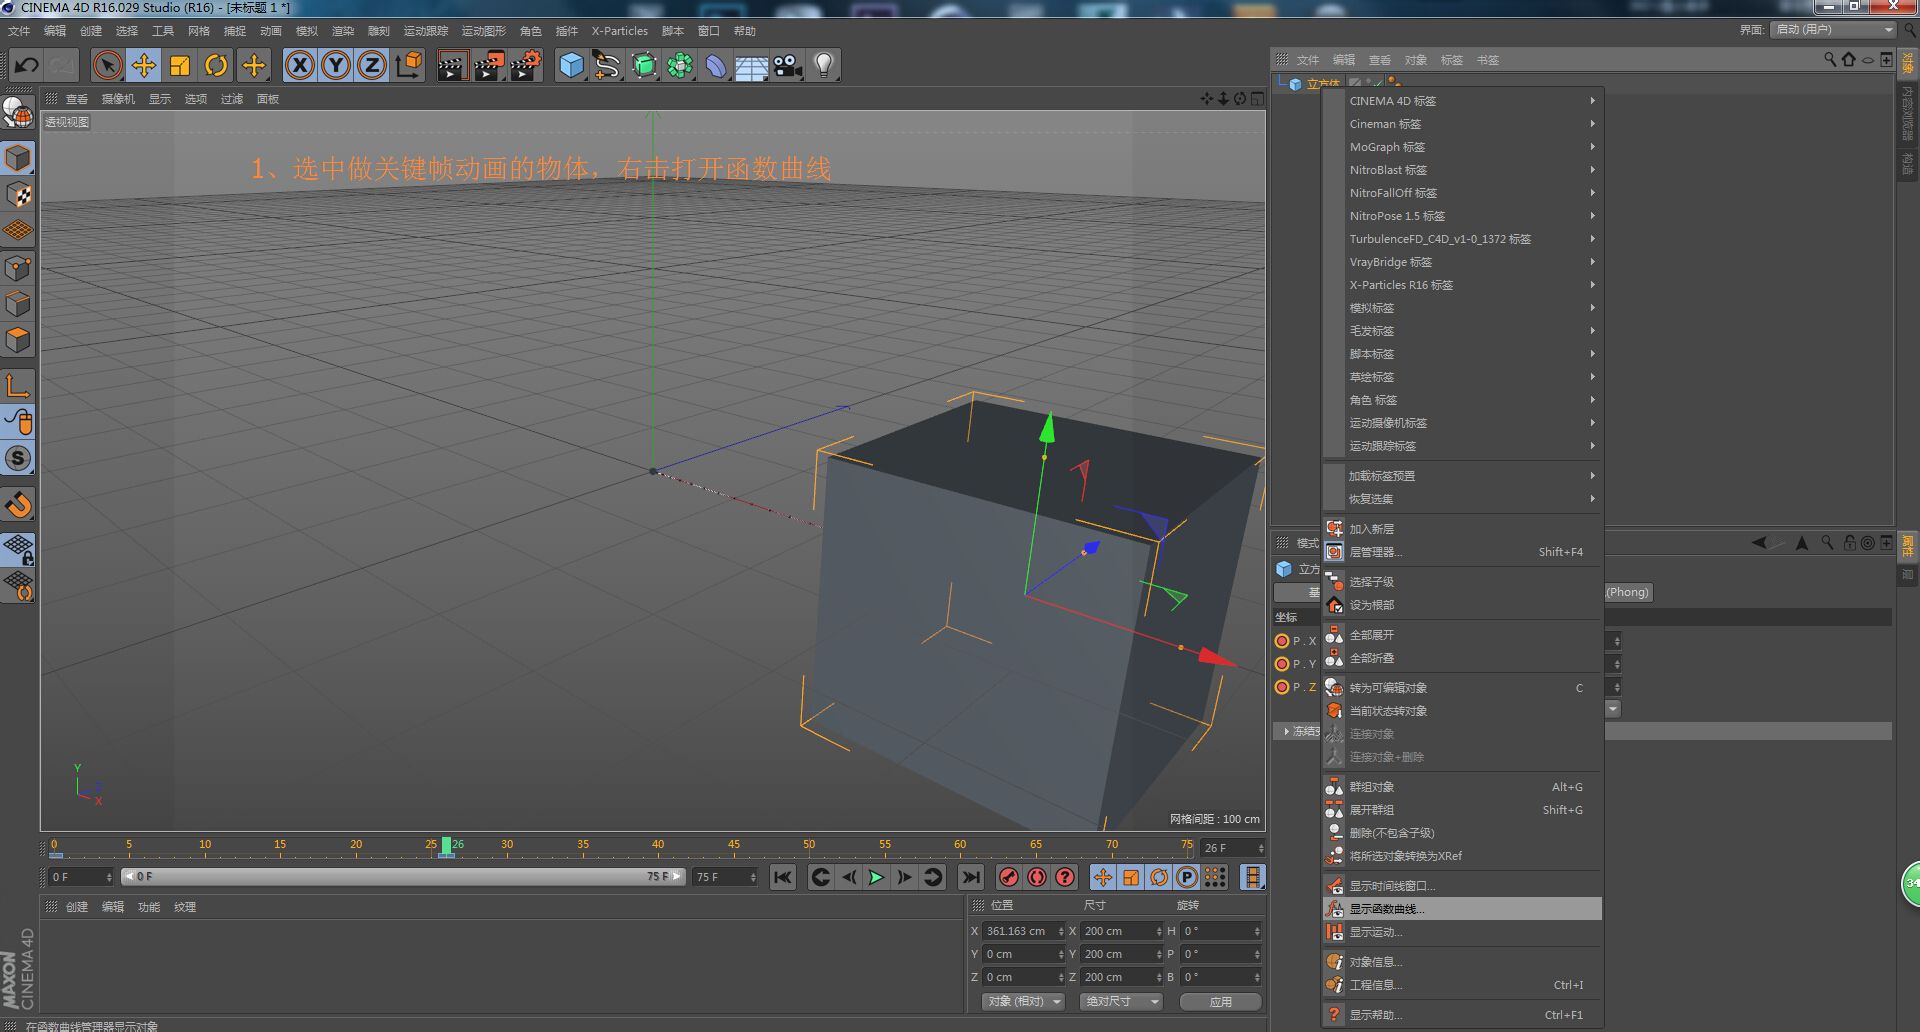Screen dimensions: 1920x1032
Task: Choose 显示时间线窗口... menu entry
Action: tap(1462, 886)
